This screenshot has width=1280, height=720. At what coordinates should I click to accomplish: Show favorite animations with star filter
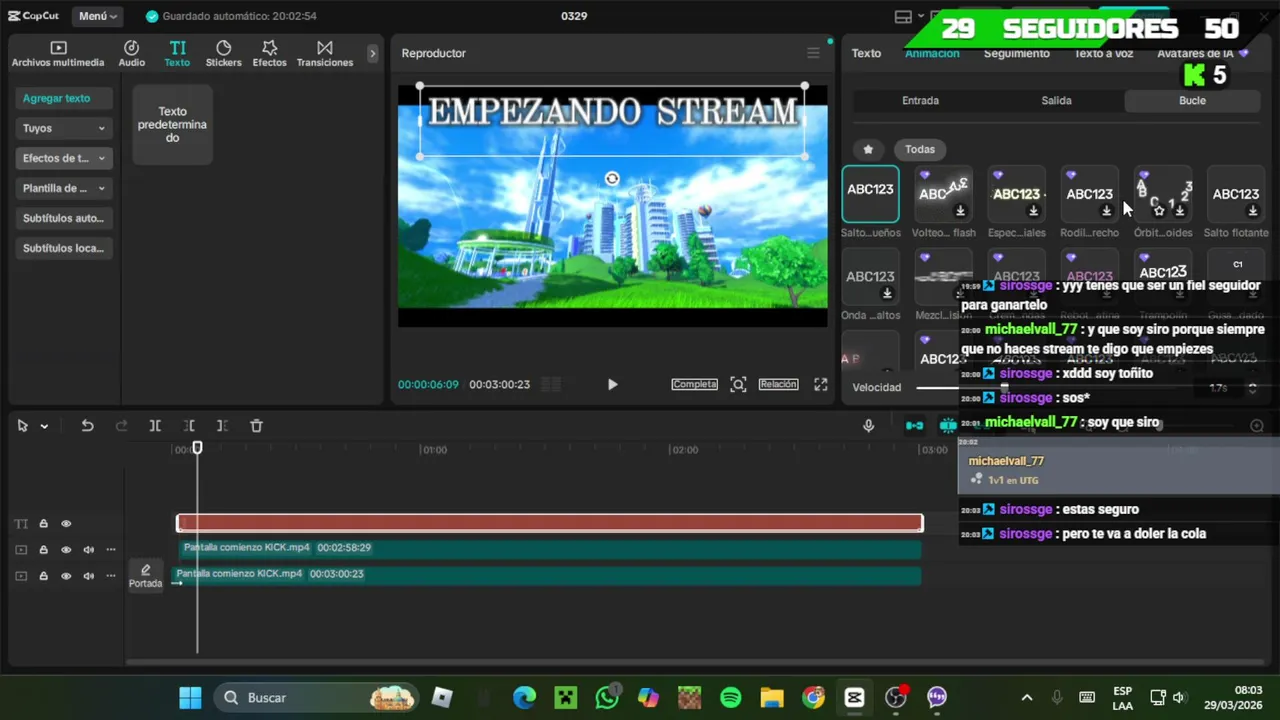coord(868,149)
